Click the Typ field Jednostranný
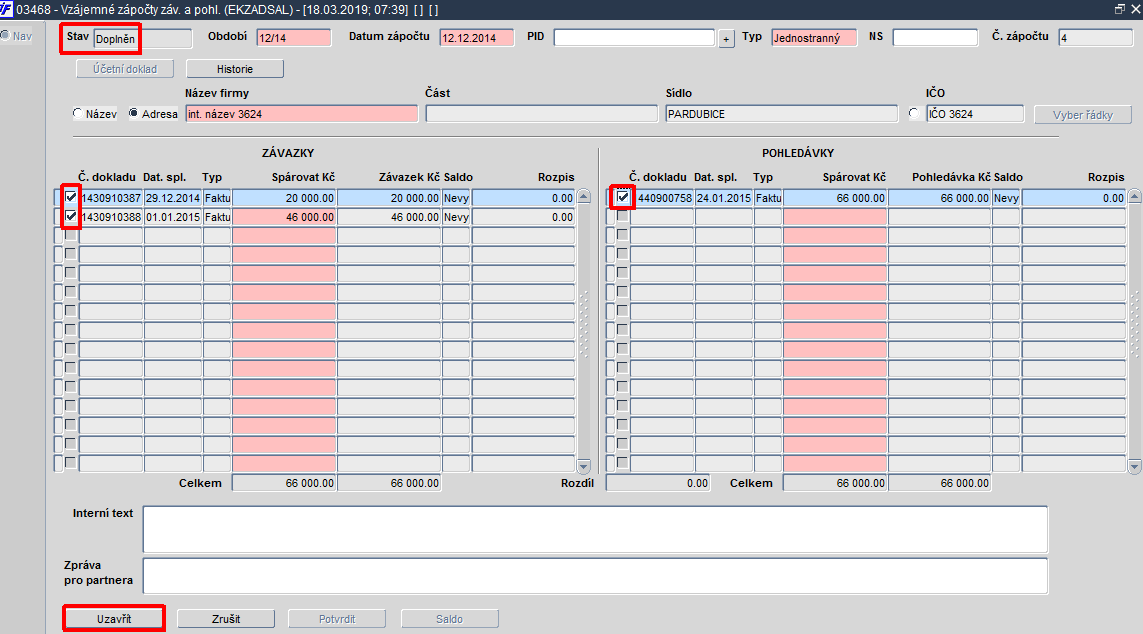The height and width of the screenshot is (634, 1143). 814,38
